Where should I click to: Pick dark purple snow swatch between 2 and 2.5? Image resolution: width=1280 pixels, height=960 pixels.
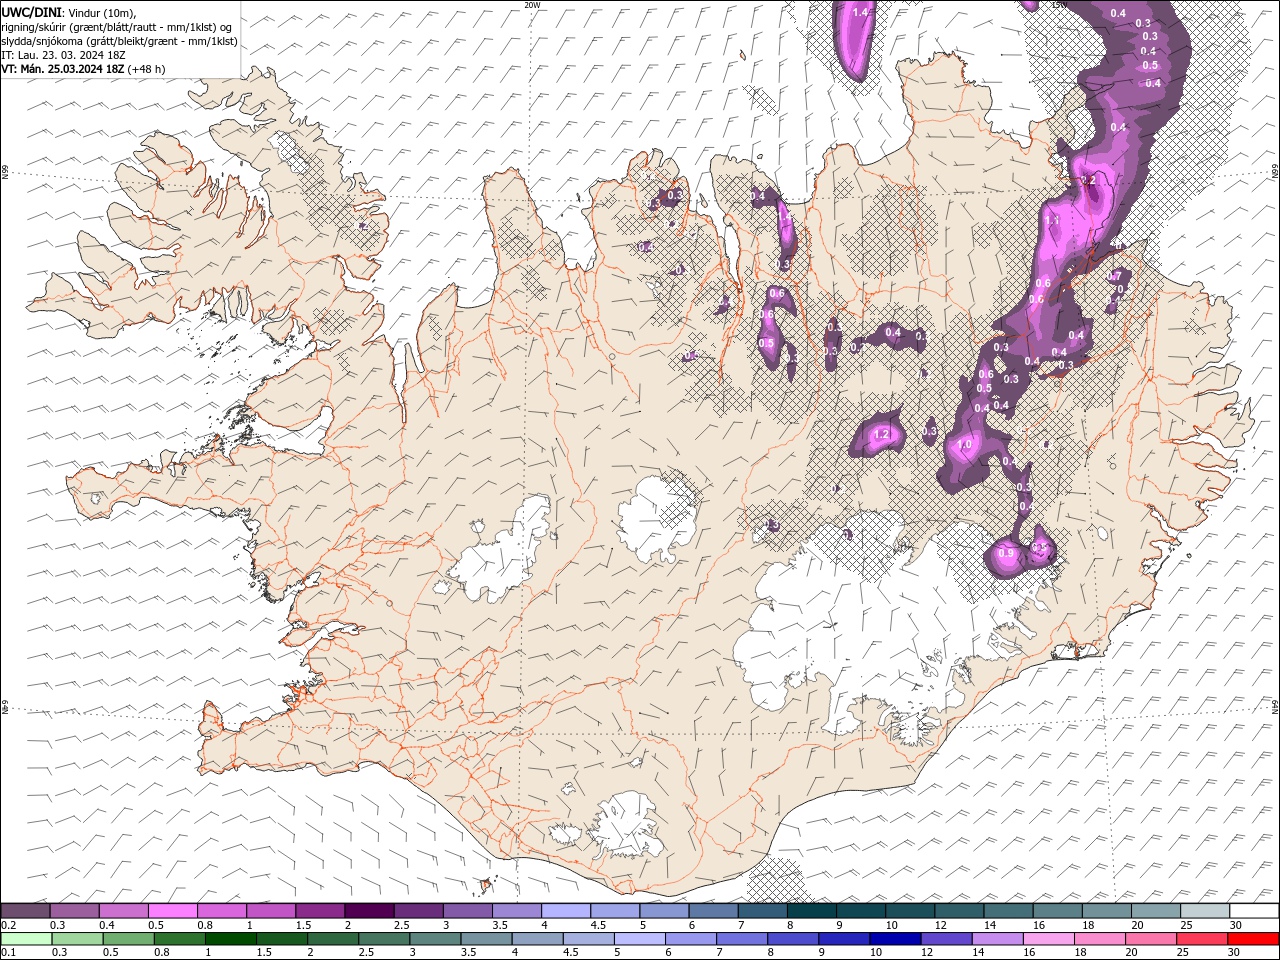[369, 911]
